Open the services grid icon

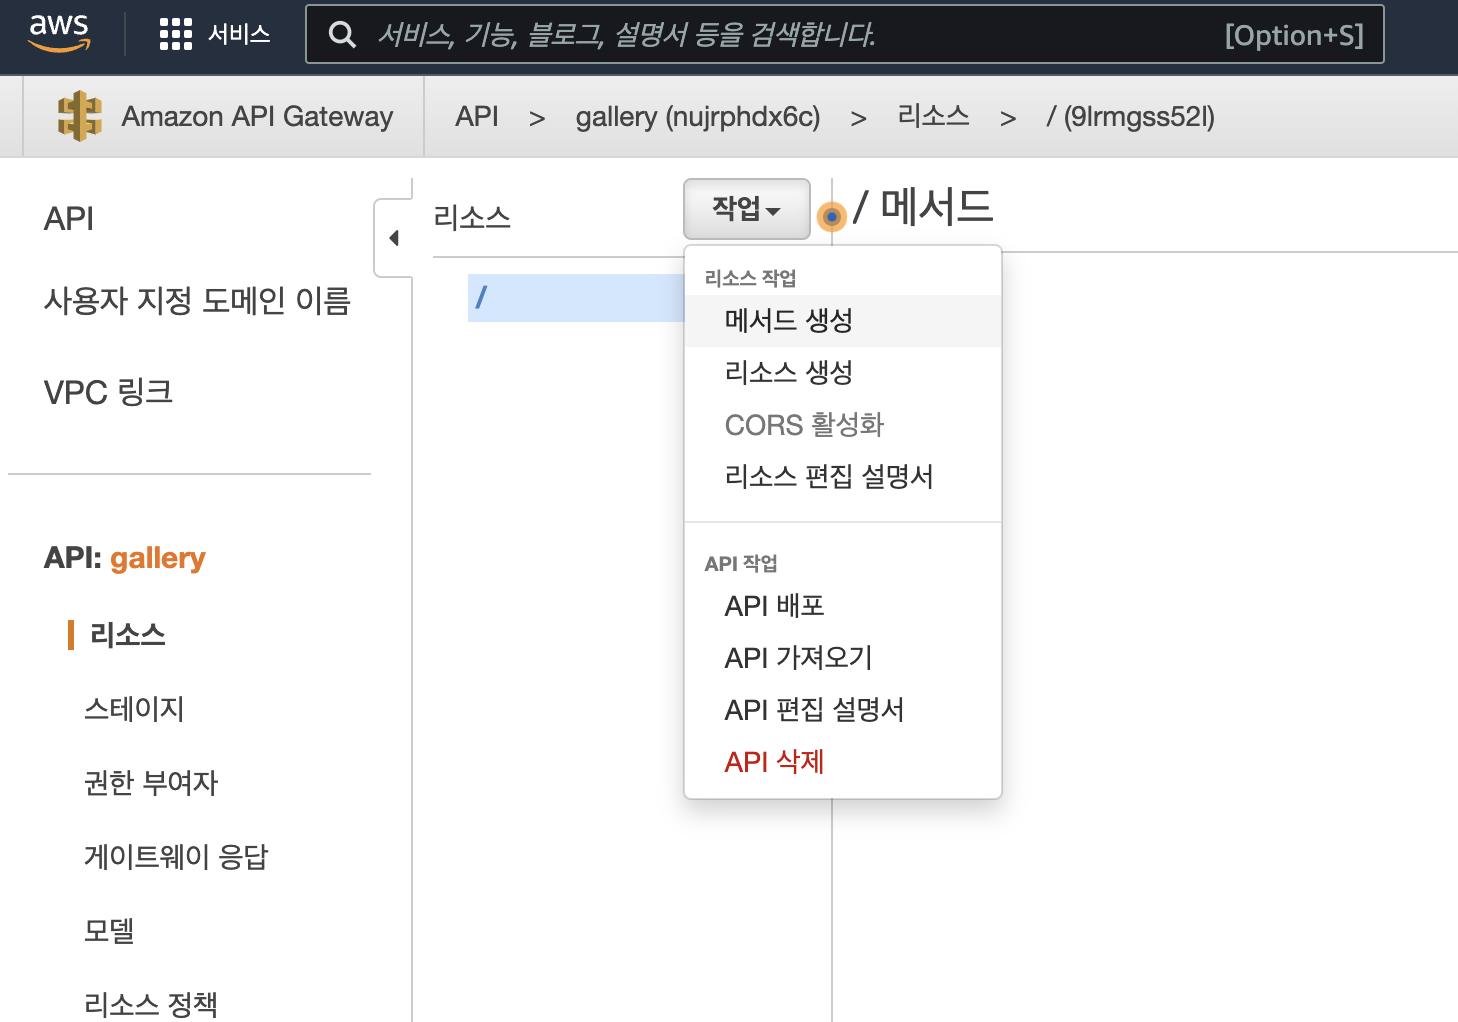click(175, 34)
